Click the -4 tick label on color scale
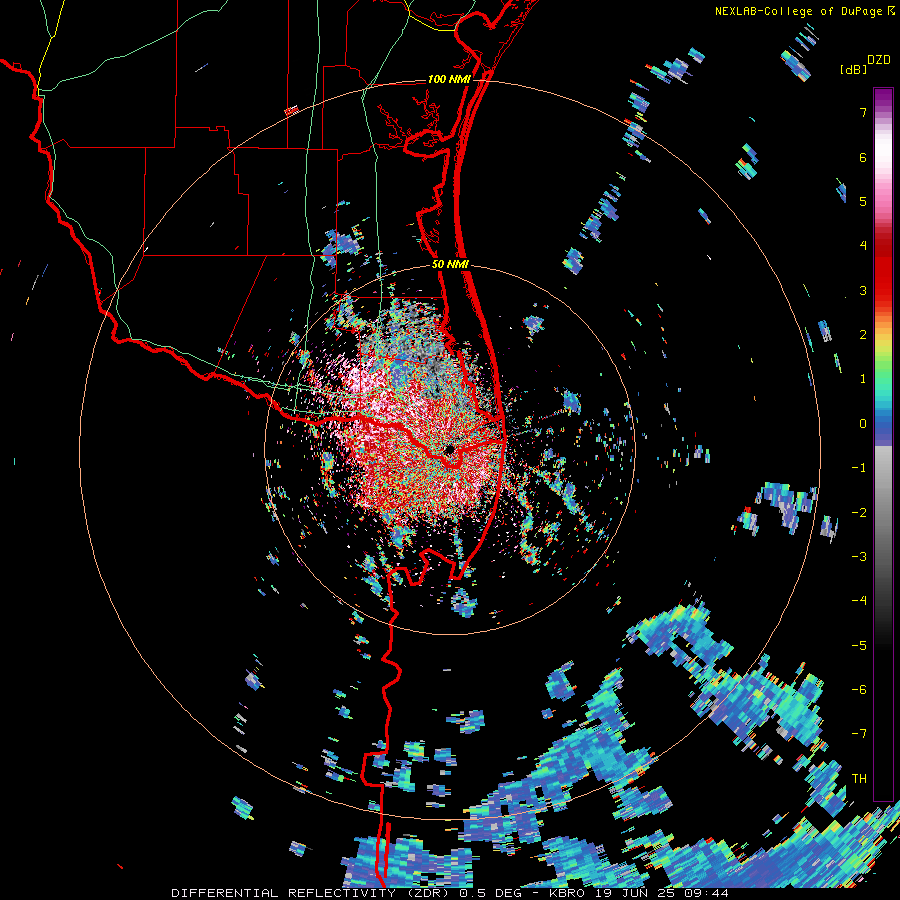This screenshot has height=900, width=900. click(859, 601)
